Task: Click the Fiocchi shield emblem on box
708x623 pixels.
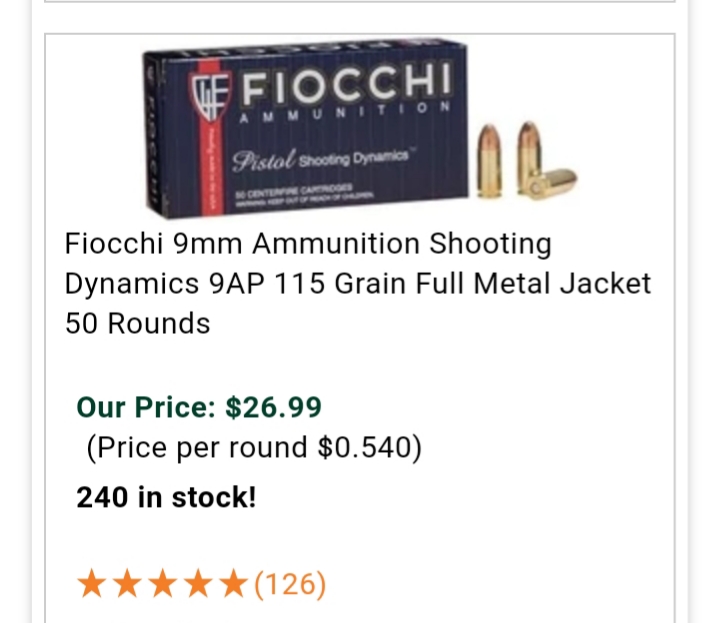Action: (210, 96)
